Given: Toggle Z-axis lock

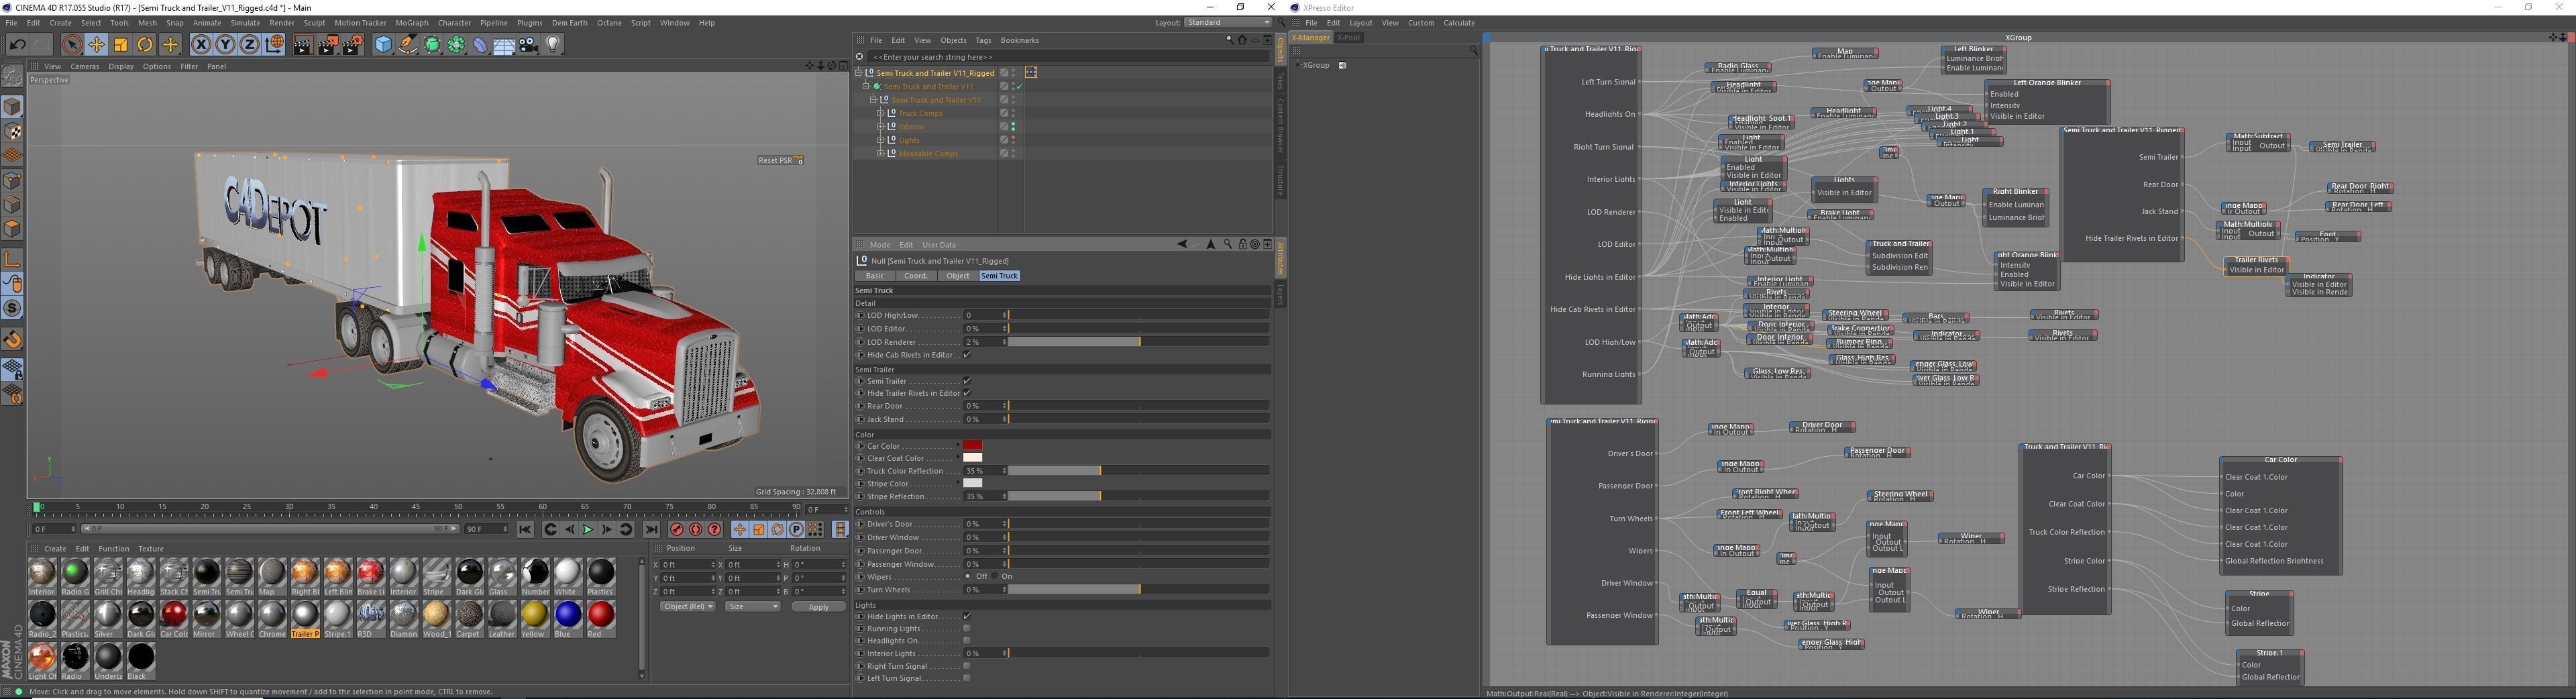Looking at the screenshot, I should (249, 45).
